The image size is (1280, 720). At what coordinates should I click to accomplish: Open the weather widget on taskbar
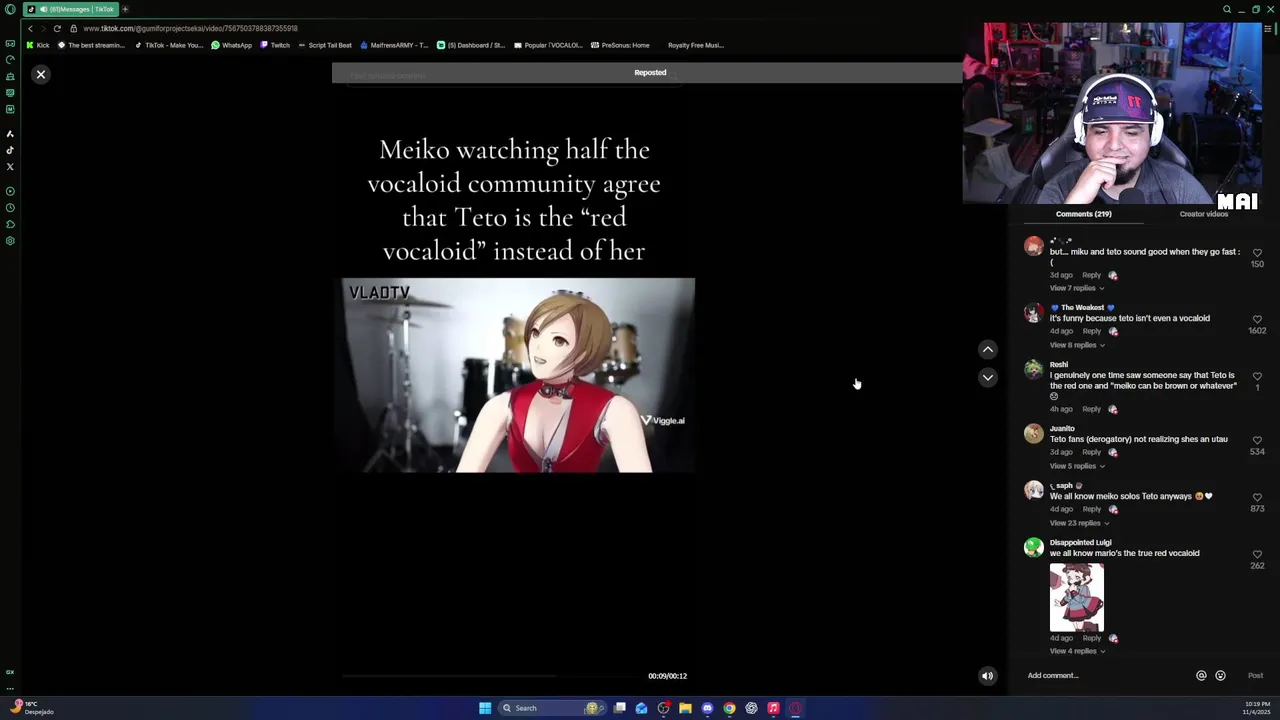click(x=30, y=708)
